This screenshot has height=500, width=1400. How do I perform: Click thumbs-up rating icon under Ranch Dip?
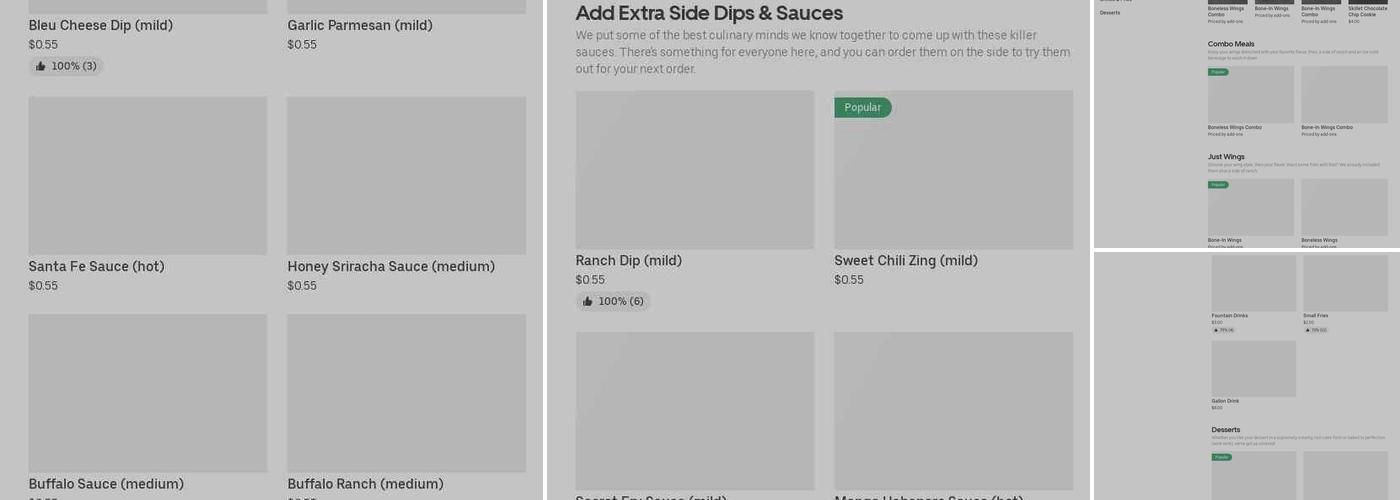tap(588, 301)
